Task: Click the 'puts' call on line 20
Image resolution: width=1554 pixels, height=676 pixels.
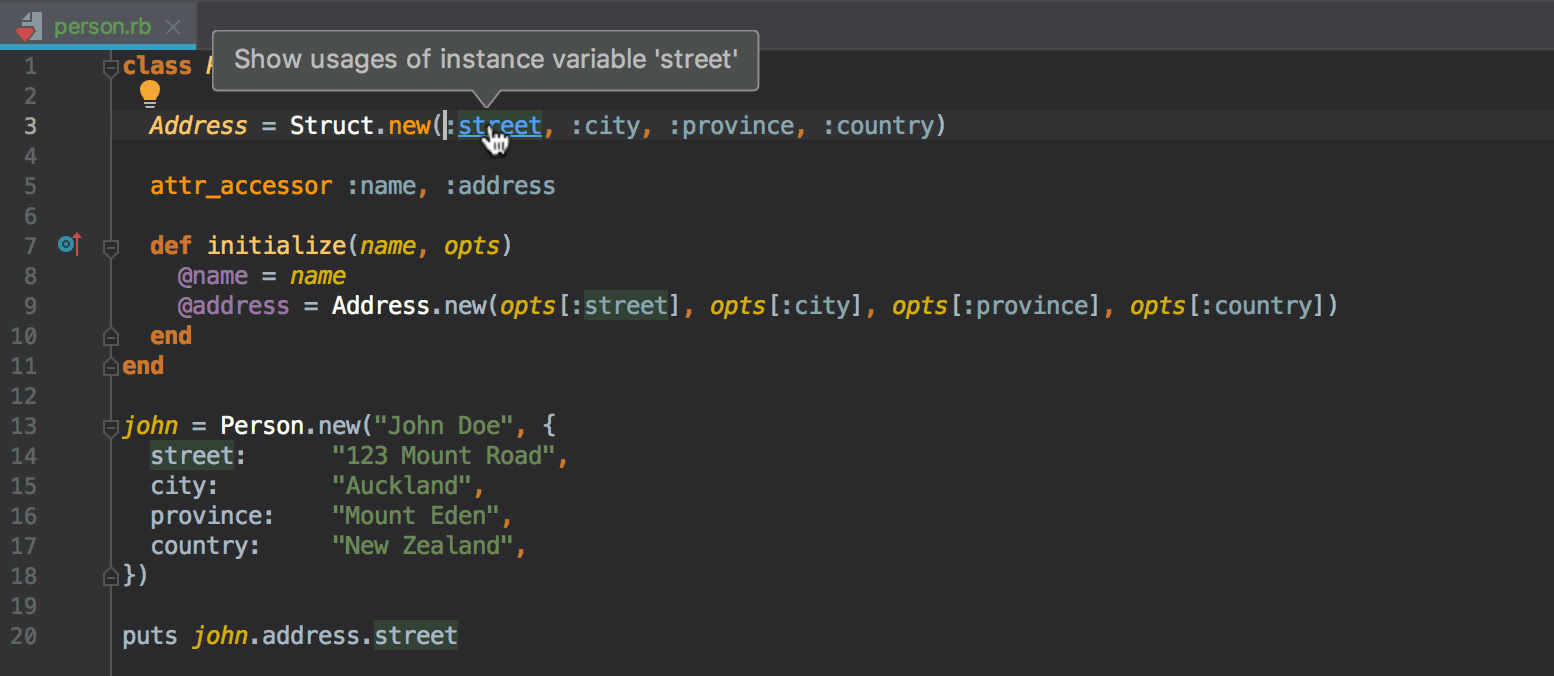Action: (150, 636)
